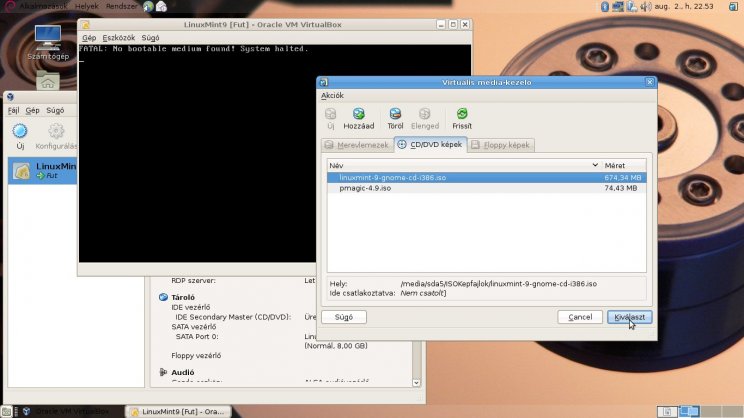Click the Bluetooth tray icon
This screenshot has height=418, width=744.
point(604,7)
